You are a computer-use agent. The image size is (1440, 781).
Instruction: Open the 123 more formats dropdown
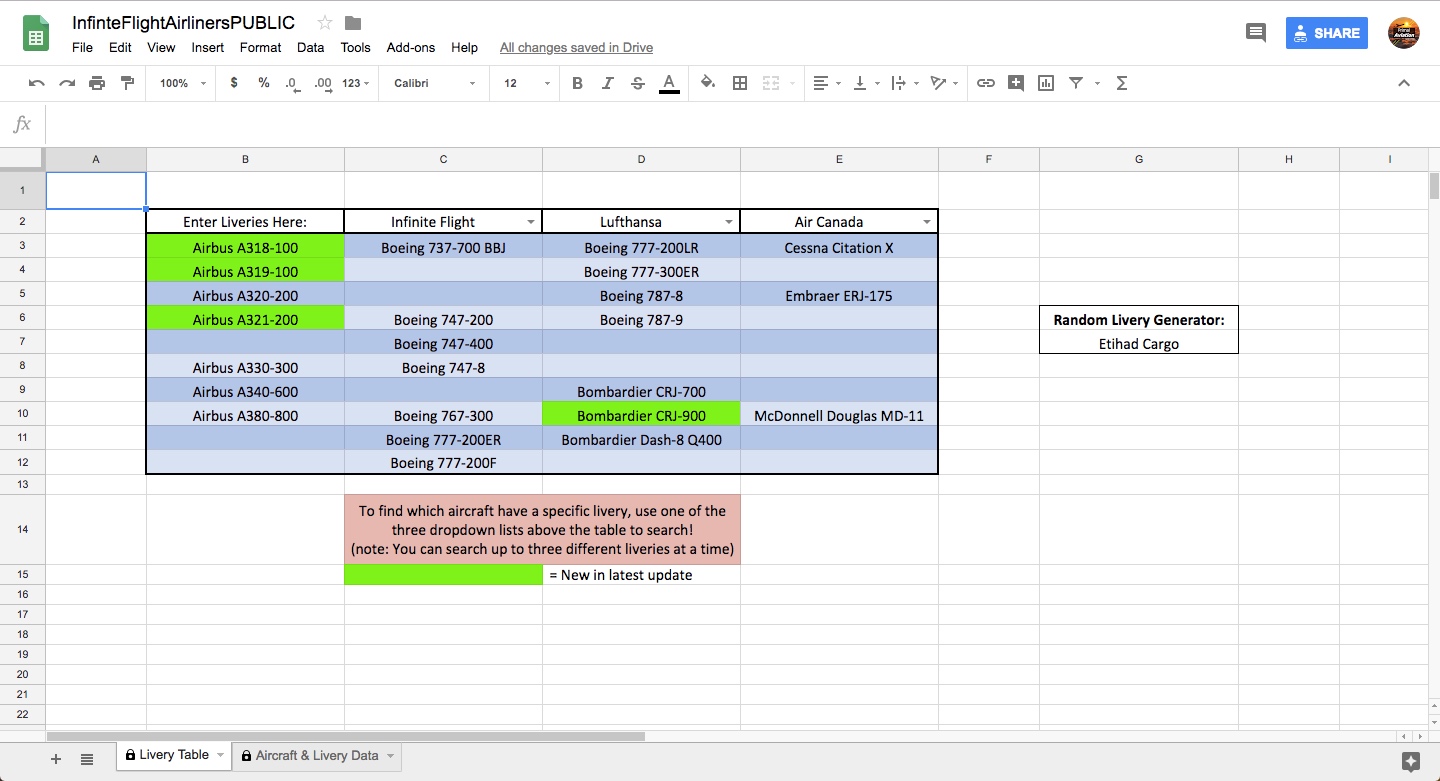[355, 83]
